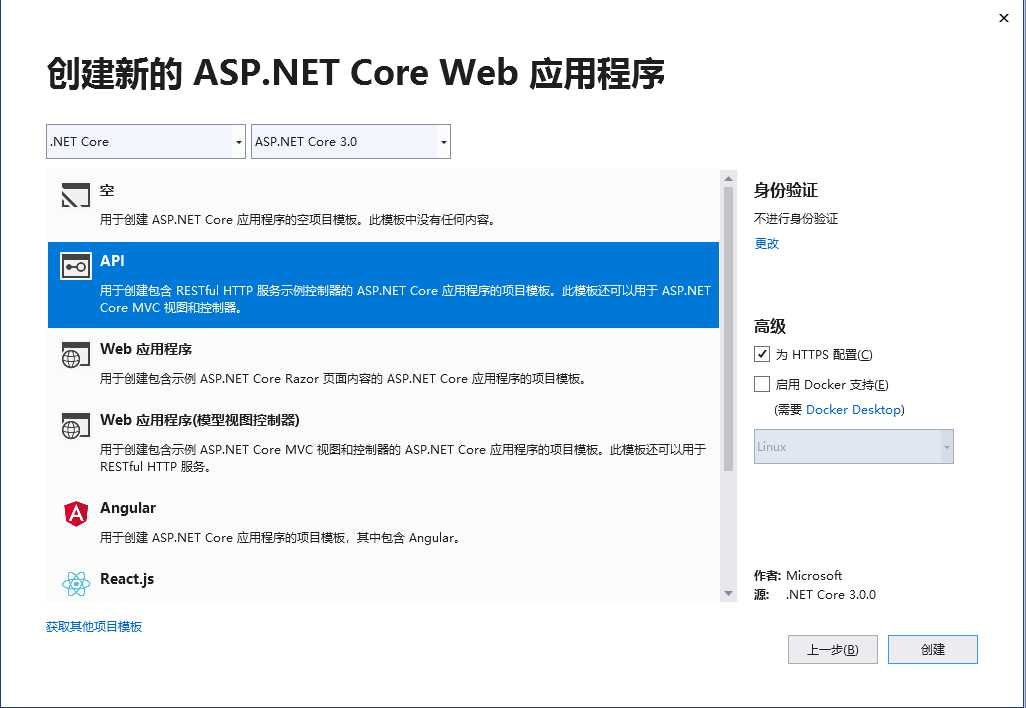Click the 作者: Microsoft text
Image resolution: width=1026 pixels, height=708 pixels.
point(798,576)
